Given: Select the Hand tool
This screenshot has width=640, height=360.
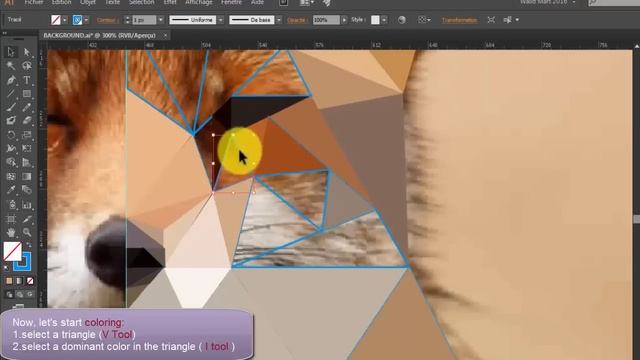Looking at the screenshot, I should (x=11, y=233).
